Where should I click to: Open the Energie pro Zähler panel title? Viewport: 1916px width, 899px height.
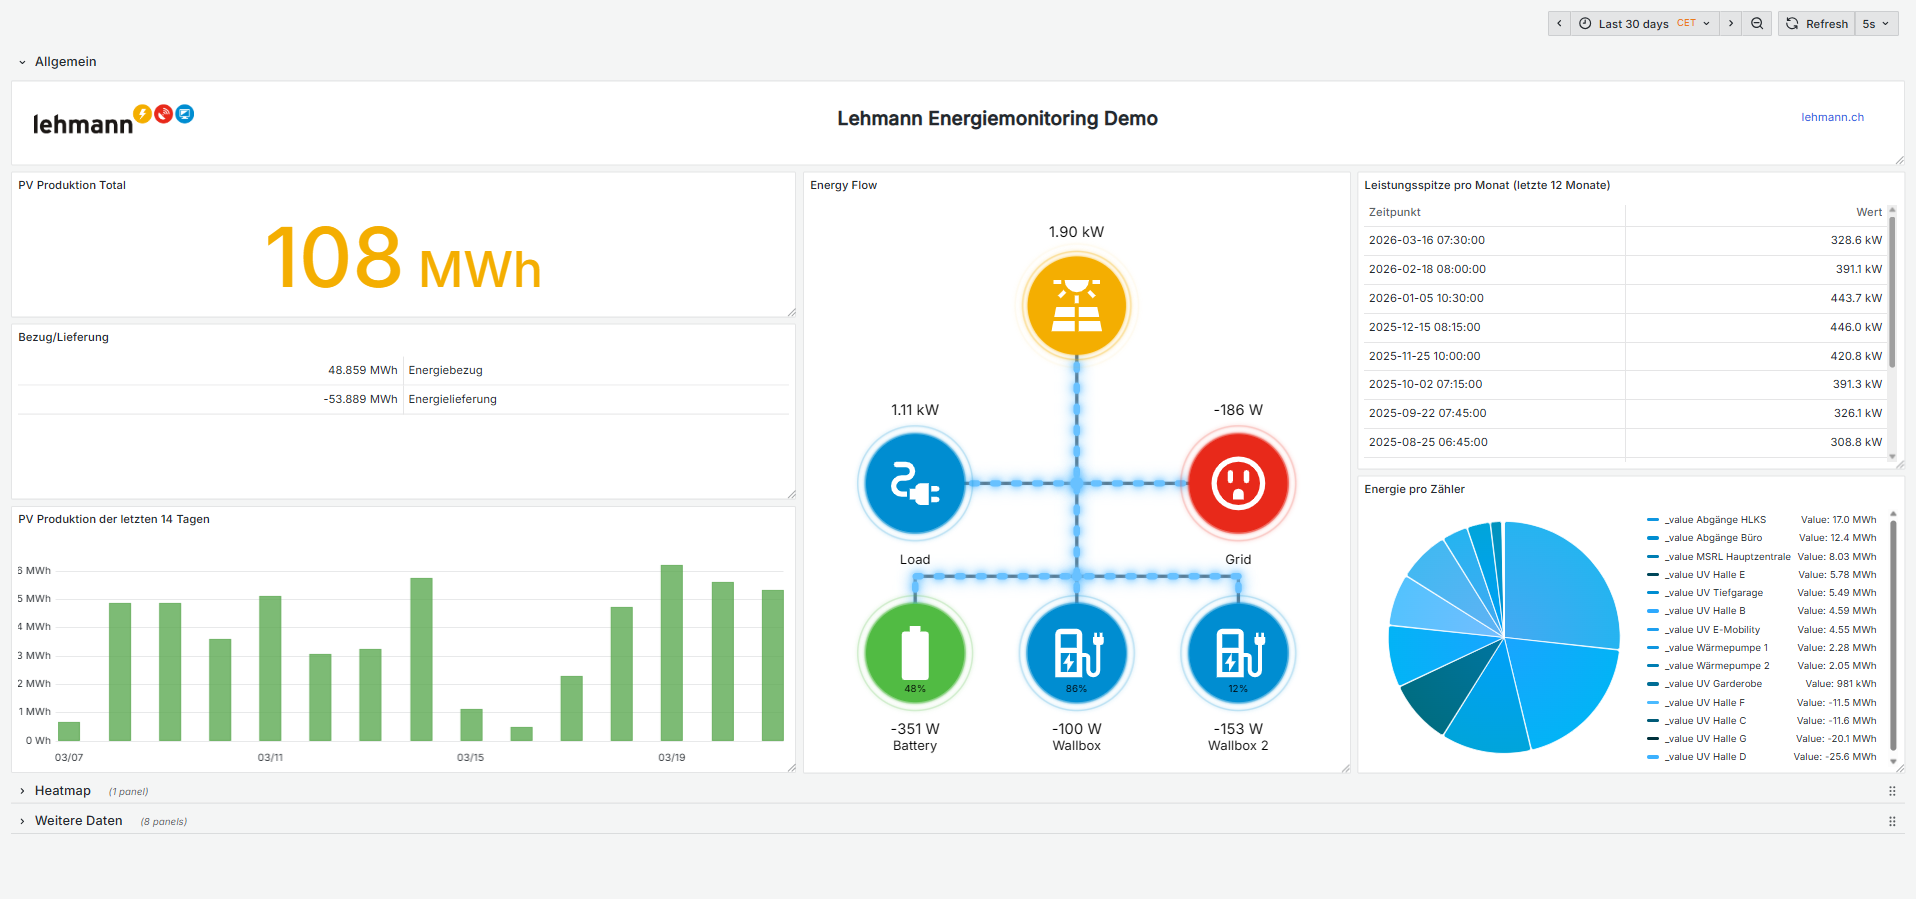[1414, 489]
